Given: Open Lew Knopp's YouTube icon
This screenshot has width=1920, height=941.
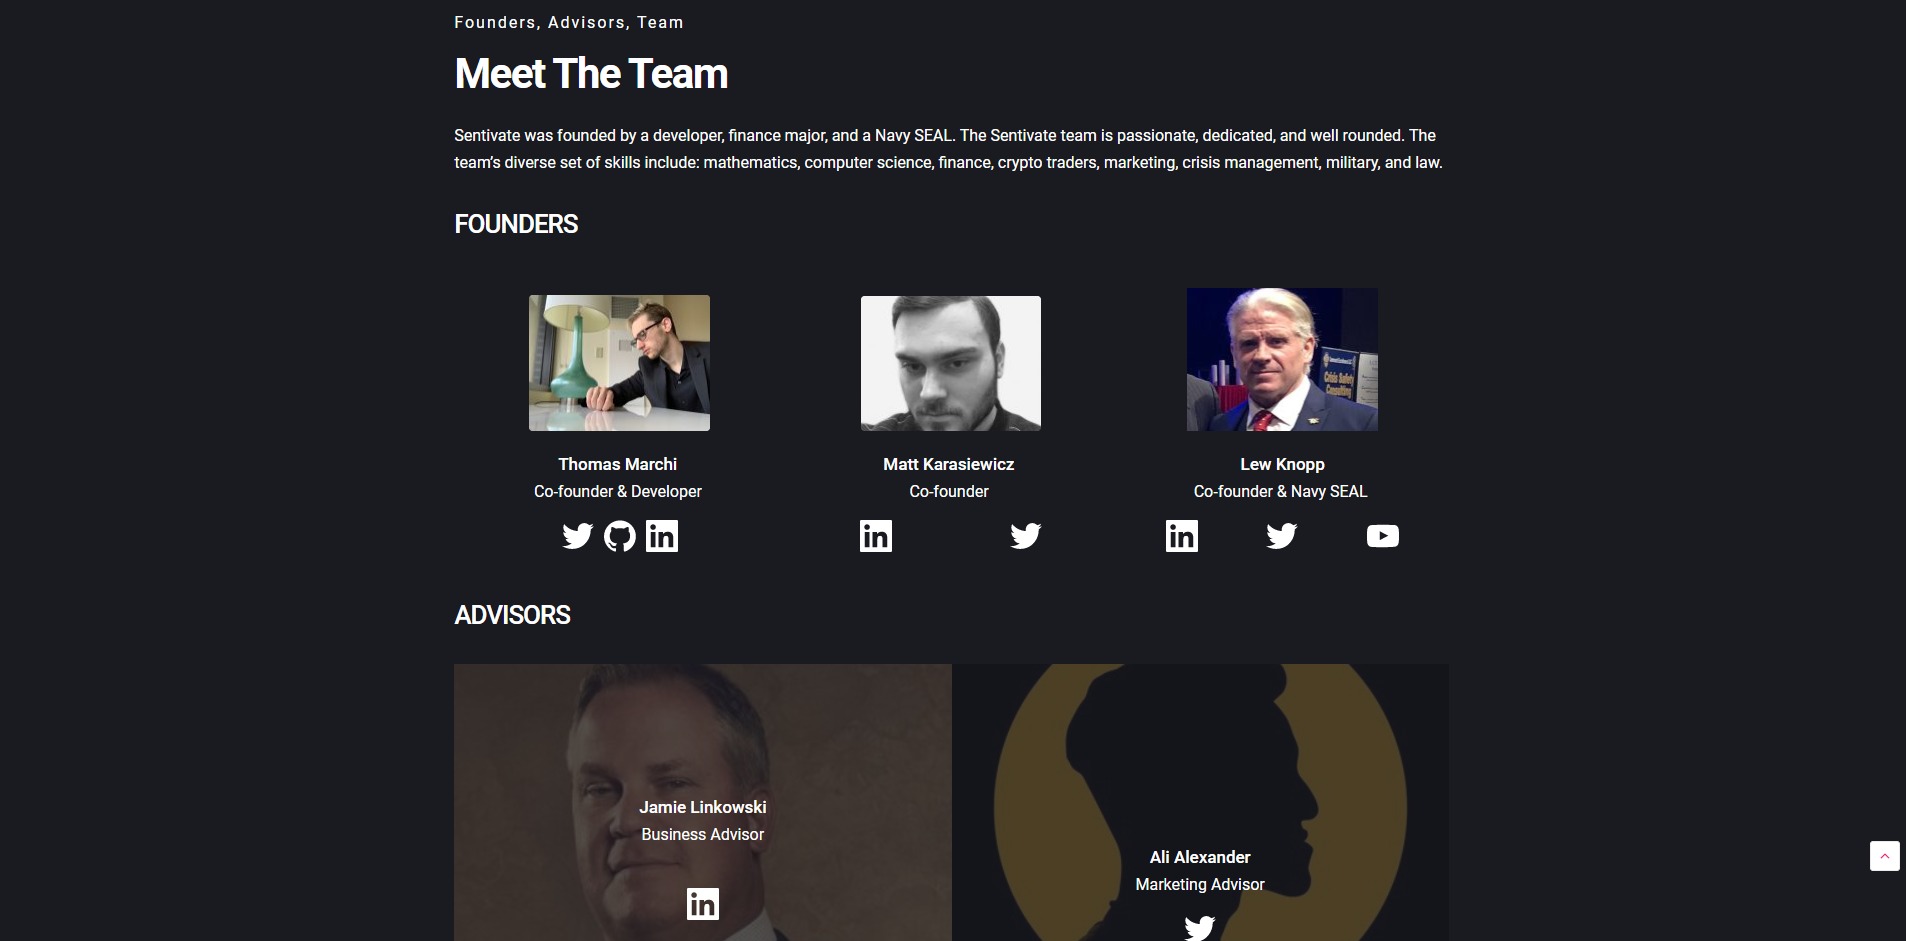Looking at the screenshot, I should (x=1383, y=536).
